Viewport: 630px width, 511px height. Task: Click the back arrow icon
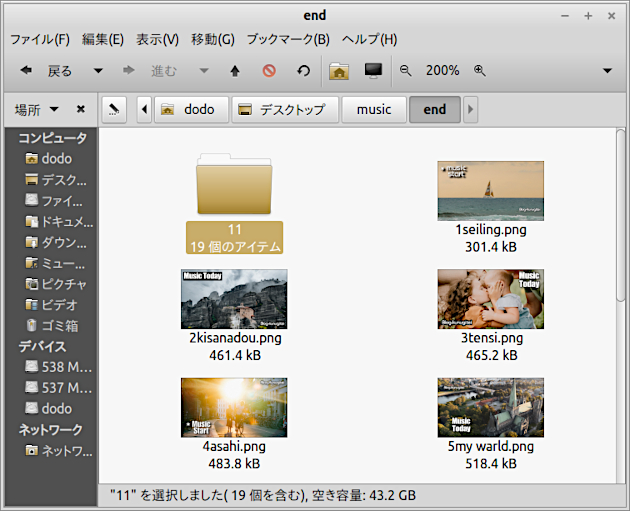pos(26,70)
